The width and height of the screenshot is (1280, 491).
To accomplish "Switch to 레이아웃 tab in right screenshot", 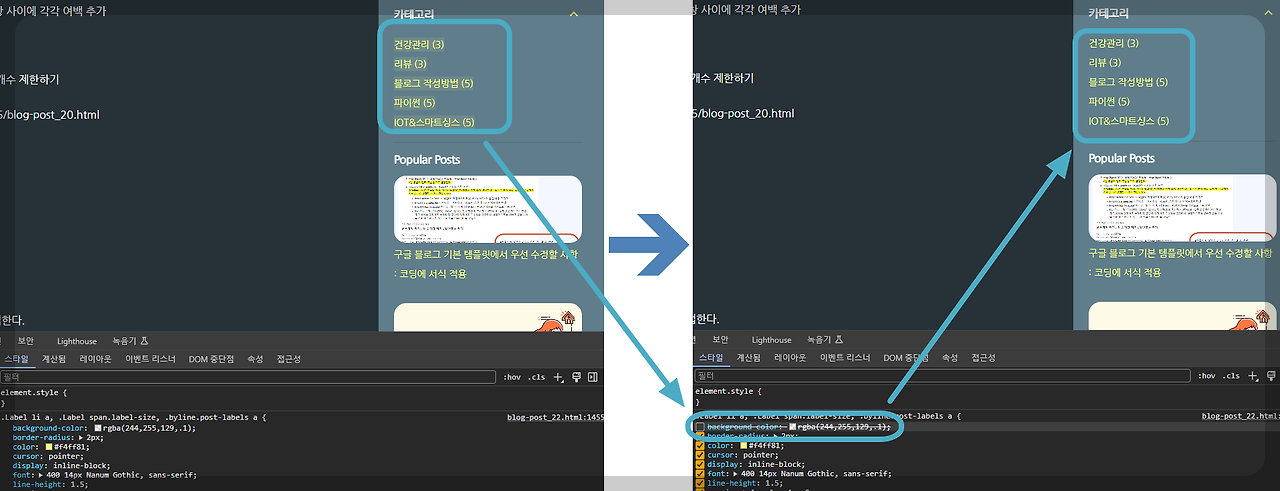I will [792, 358].
